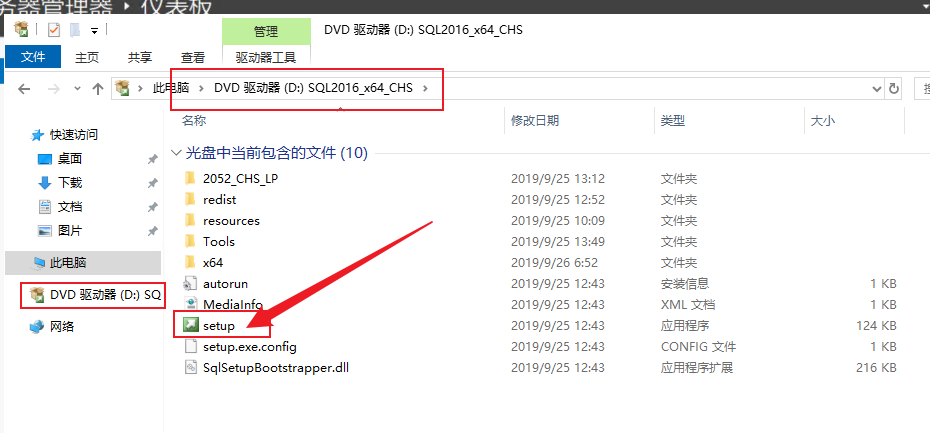Click the Back navigation arrow
Screen dimensions: 930x433
[24, 89]
